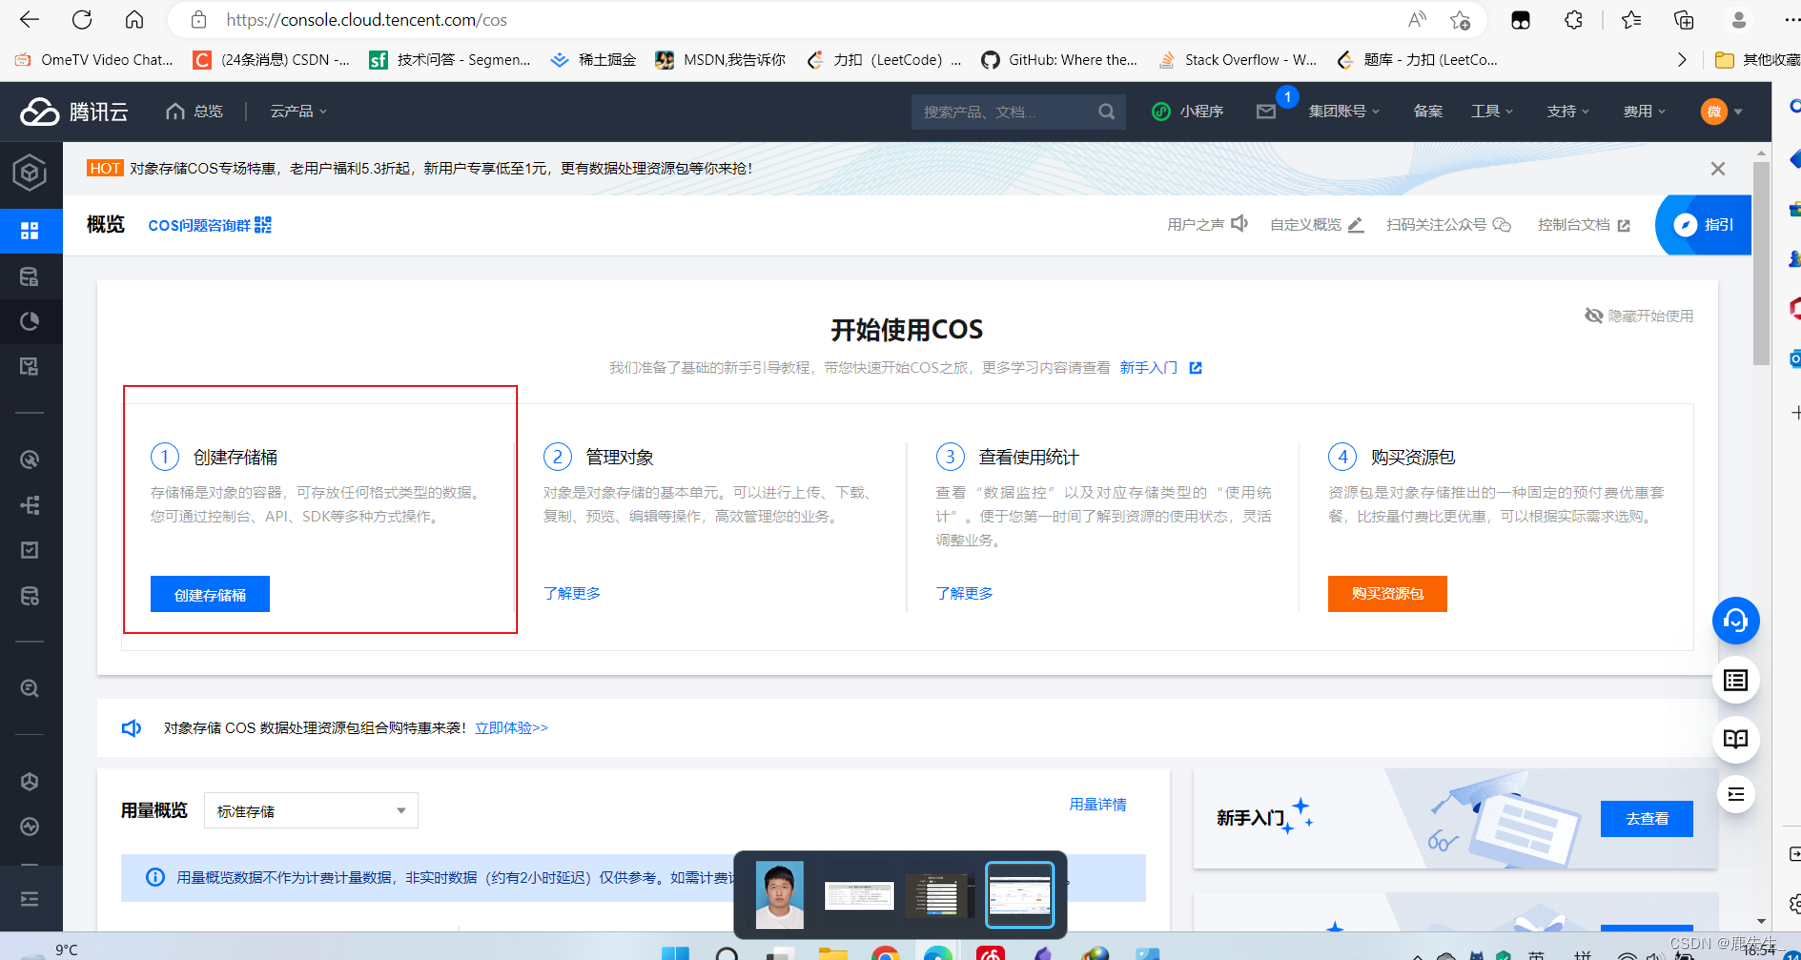Open the GitHub bookmark
This screenshot has height=960, width=1801.
click(1059, 60)
